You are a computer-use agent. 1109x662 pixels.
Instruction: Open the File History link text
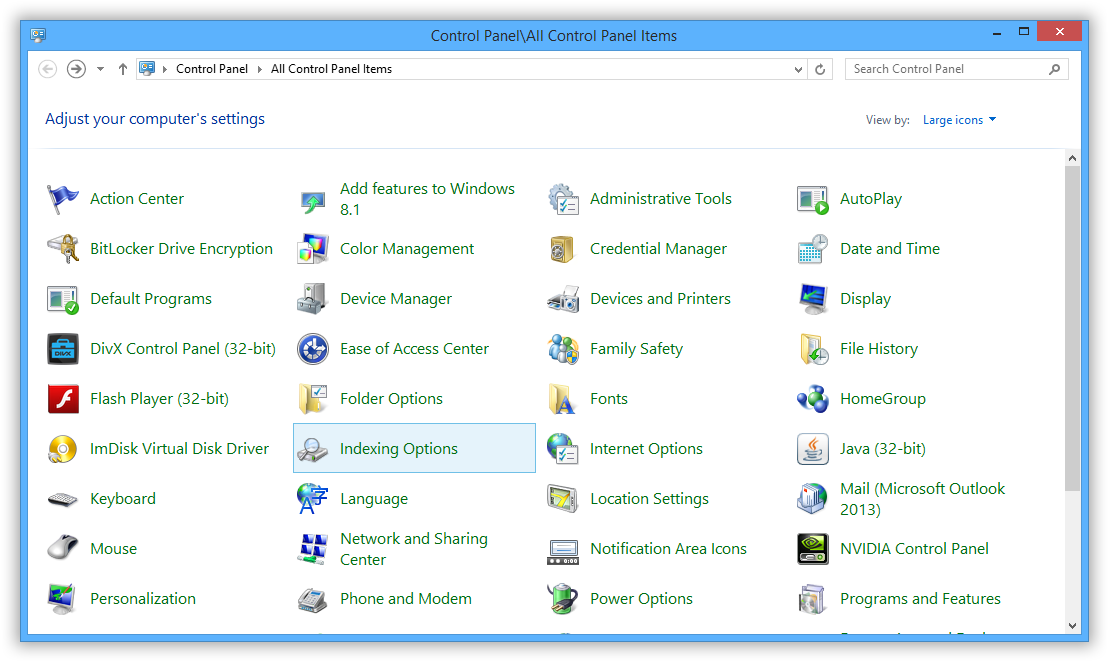click(878, 349)
